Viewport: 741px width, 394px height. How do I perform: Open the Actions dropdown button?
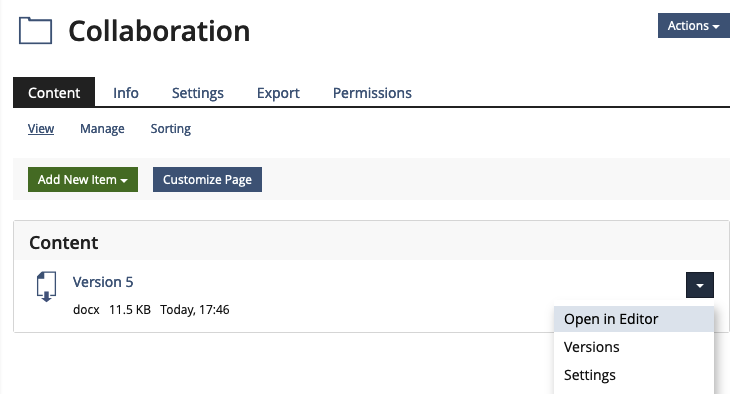pos(693,26)
